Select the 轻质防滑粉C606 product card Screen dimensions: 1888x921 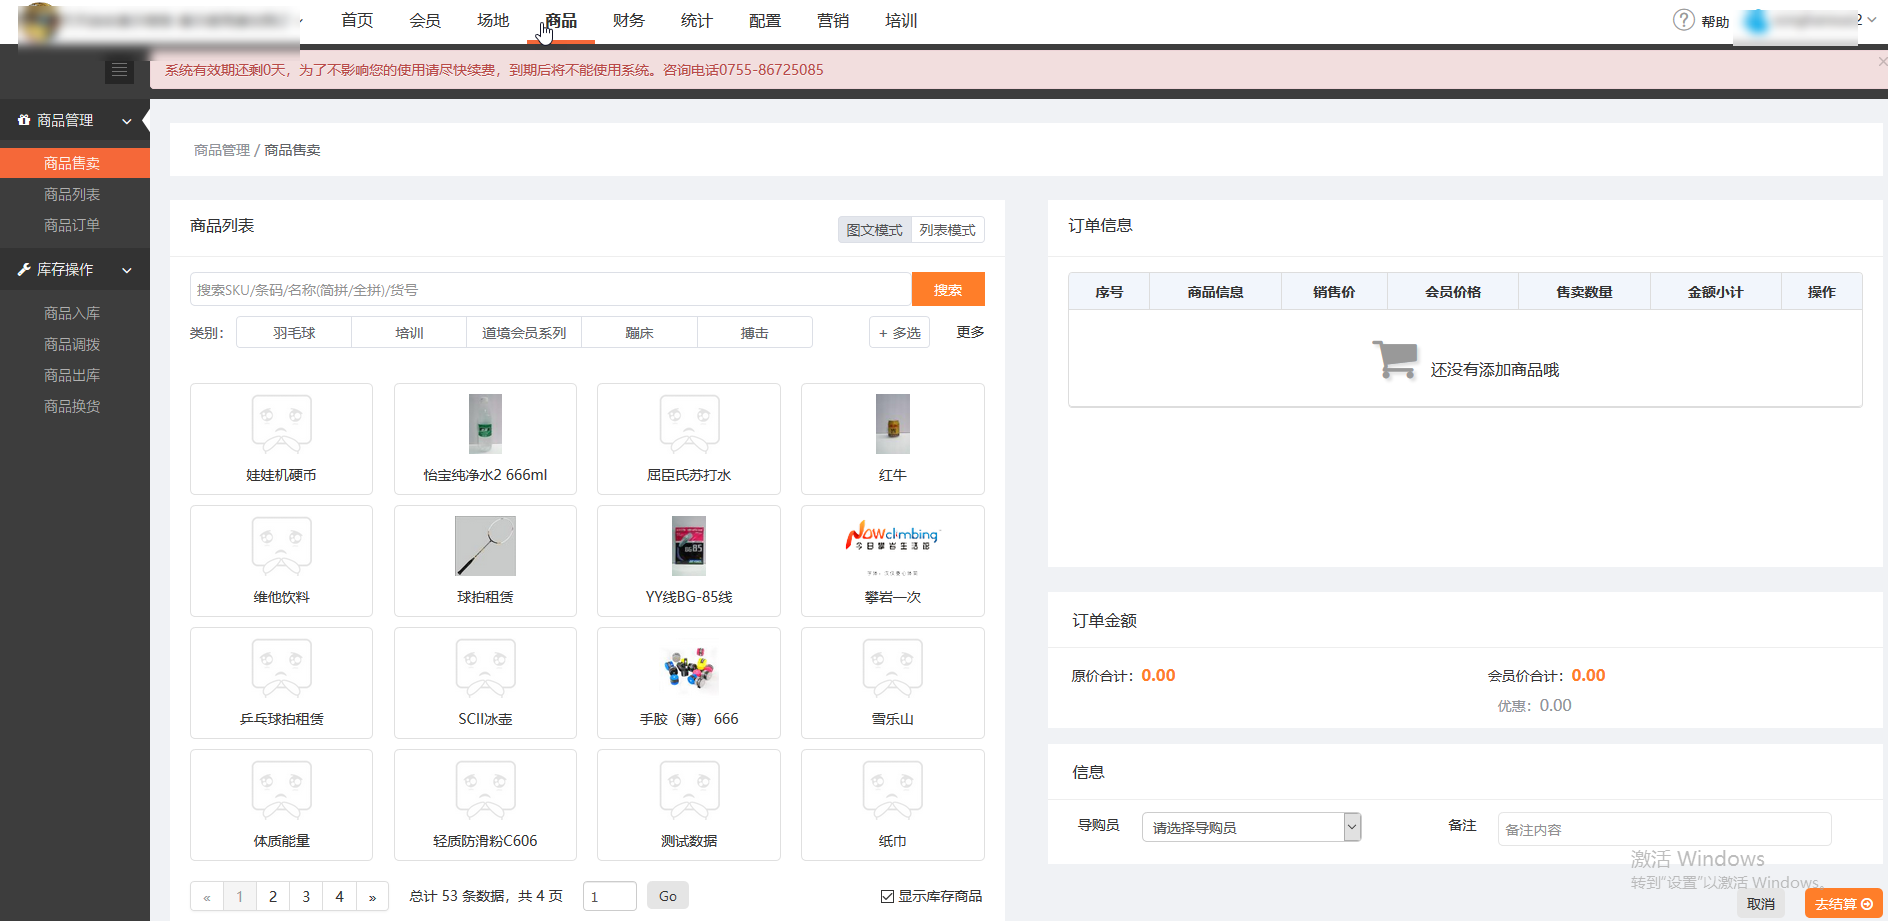pos(485,805)
